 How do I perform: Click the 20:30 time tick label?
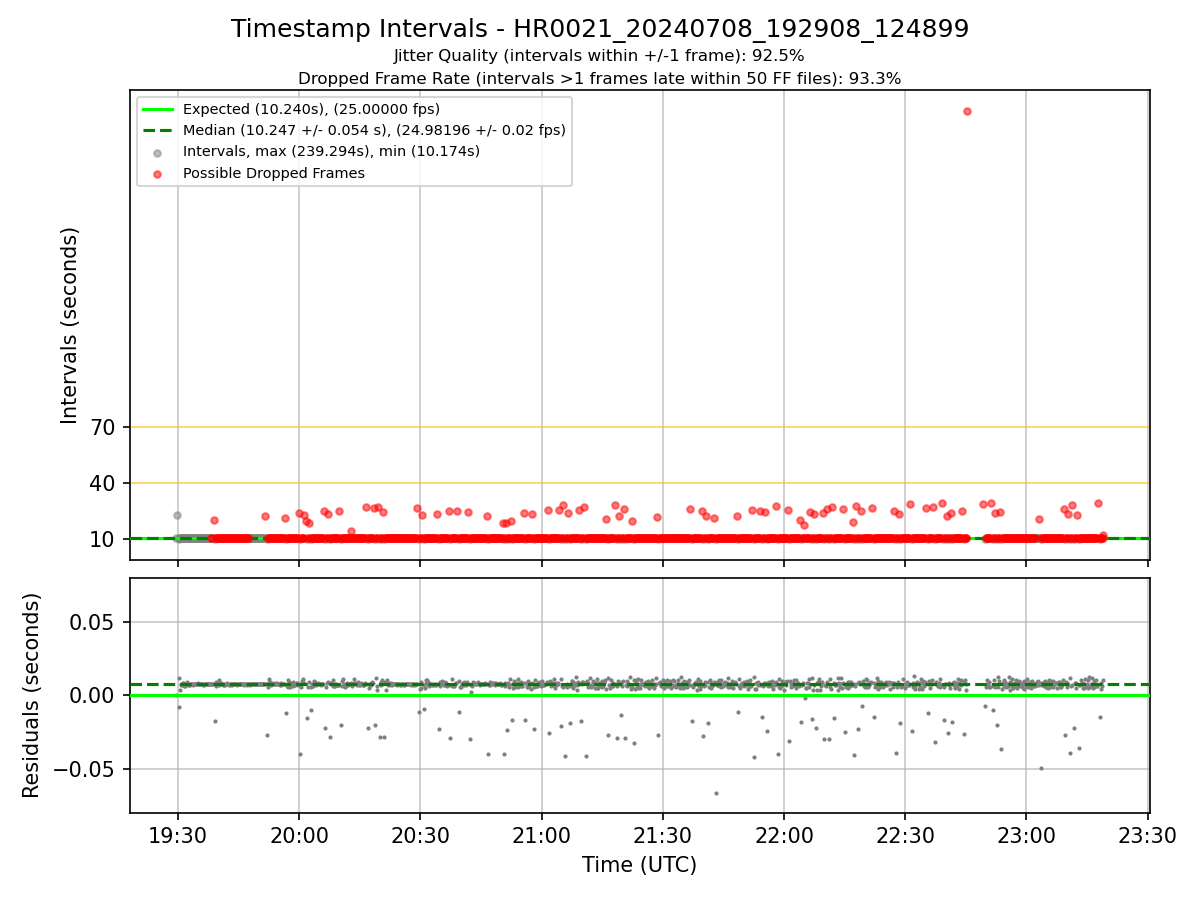pos(420,834)
